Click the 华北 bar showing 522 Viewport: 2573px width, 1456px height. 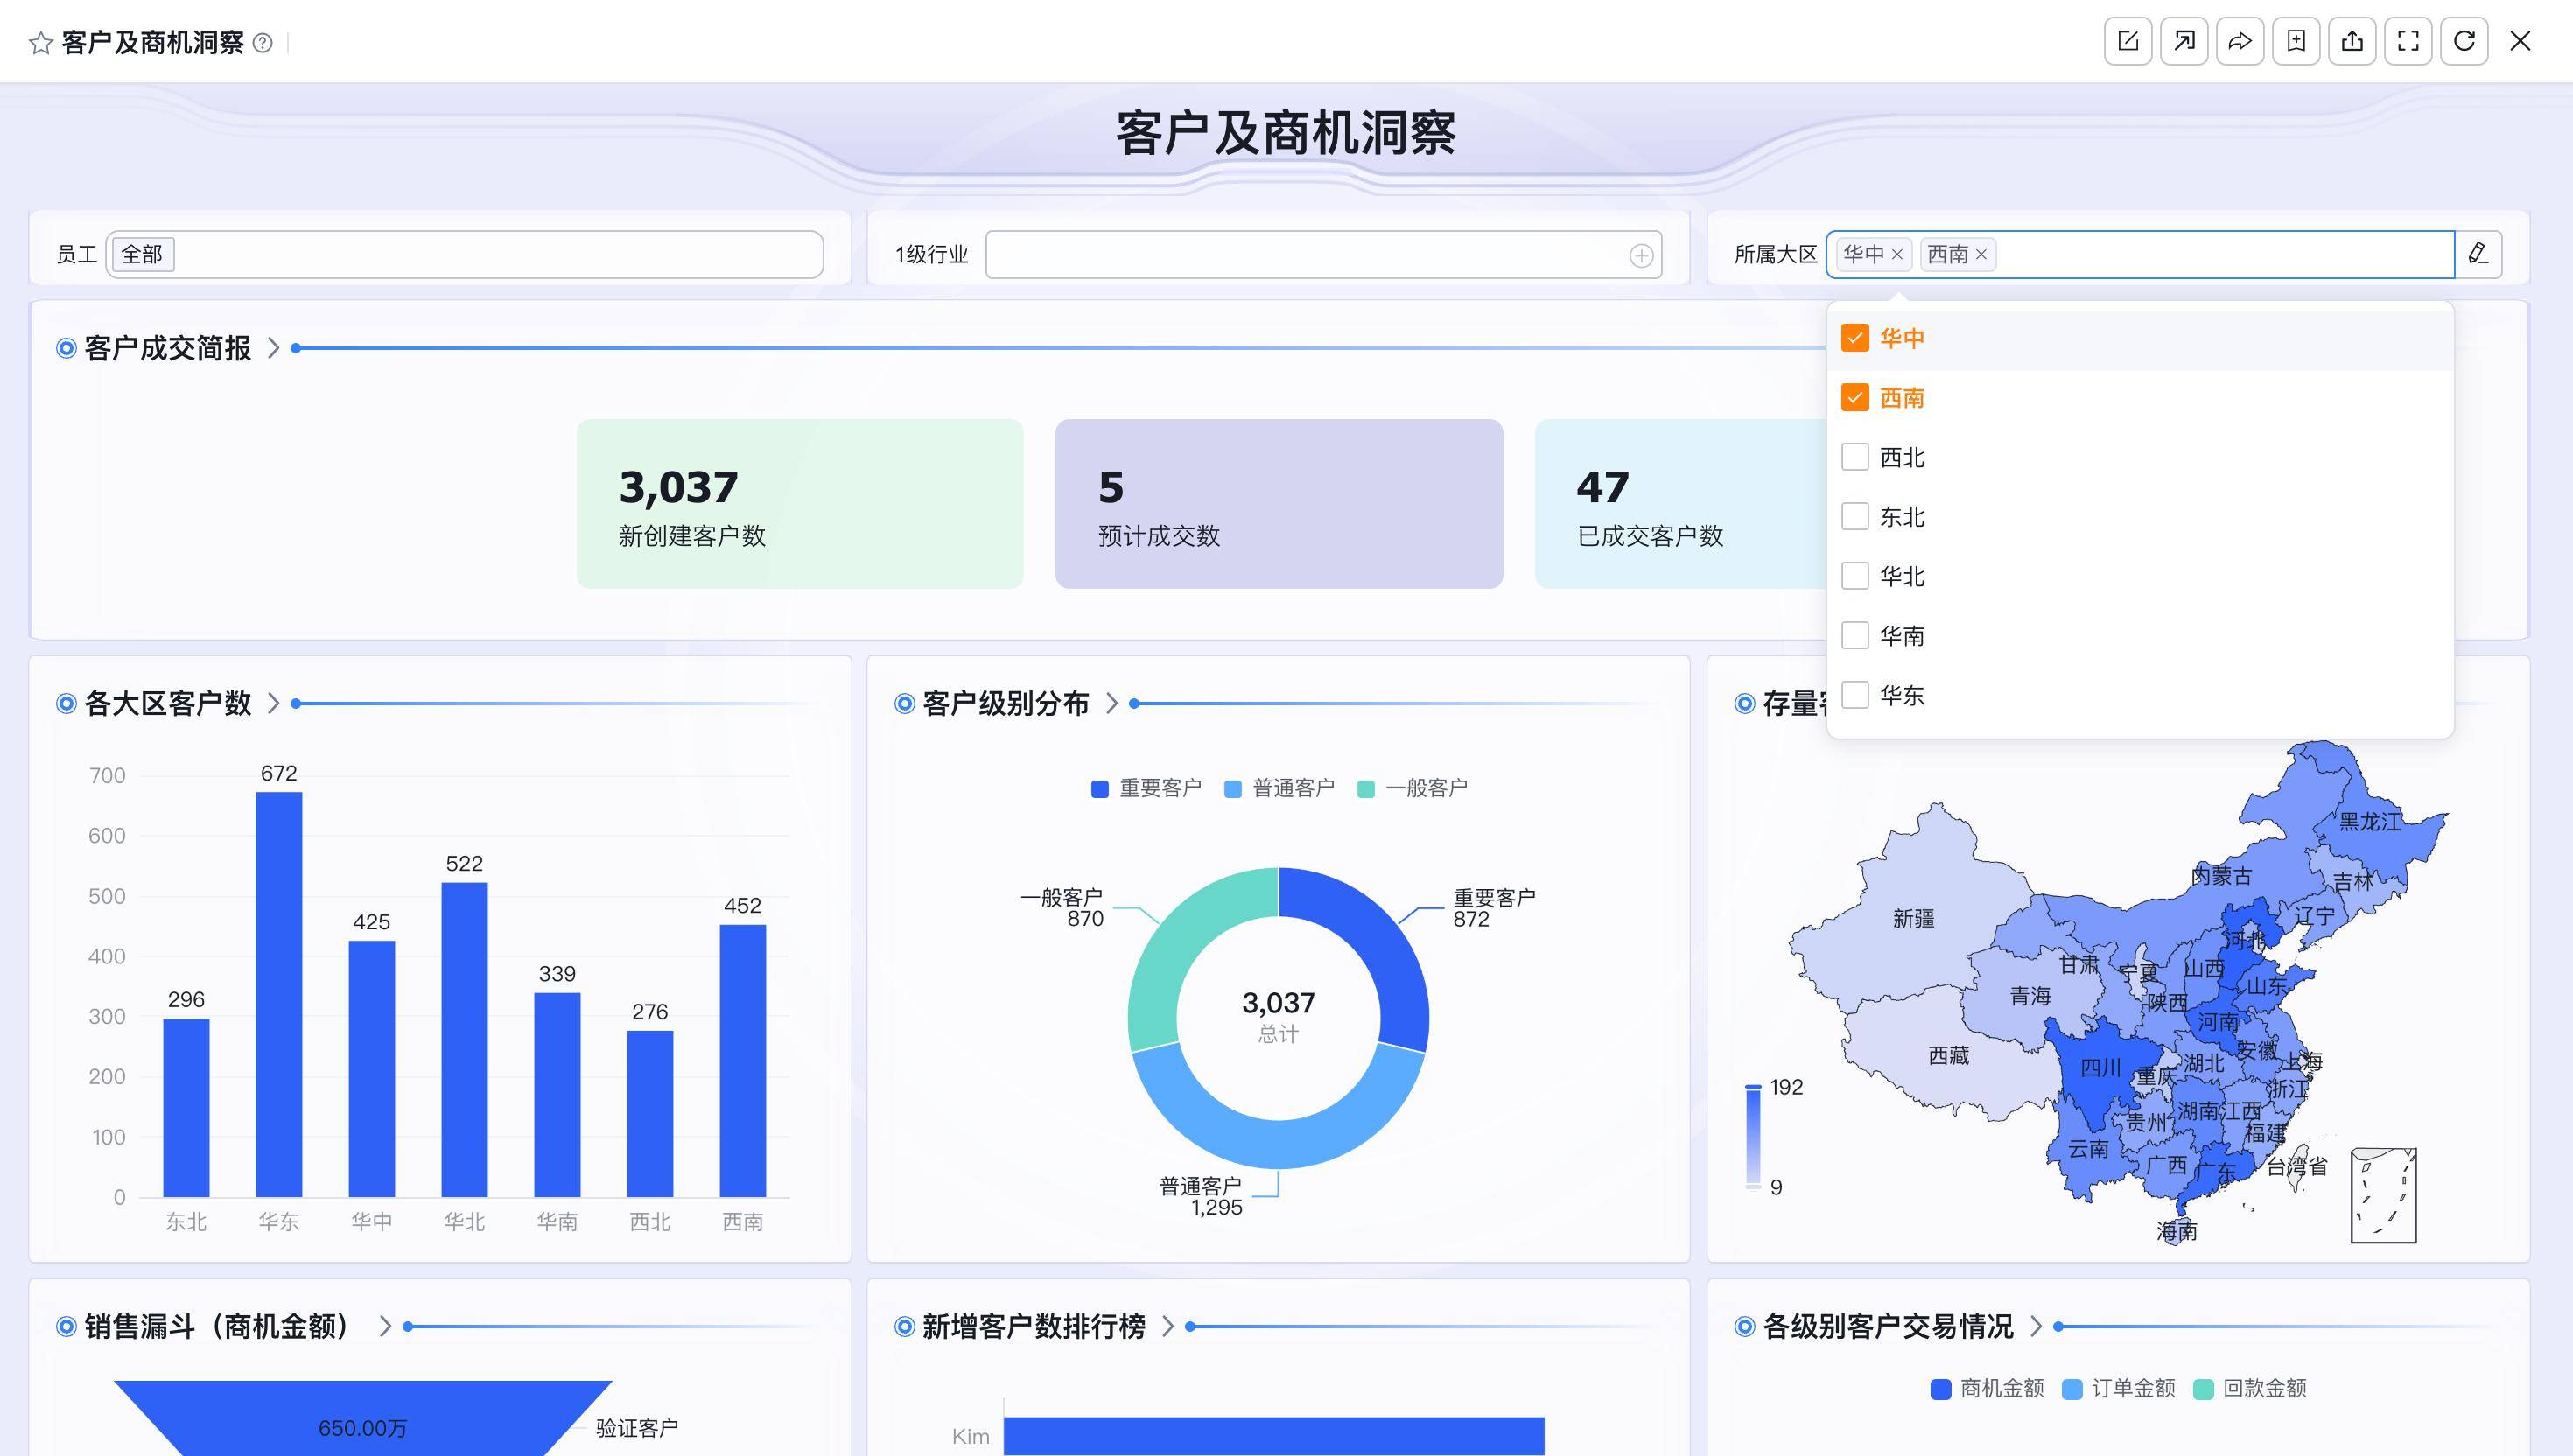[x=465, y=1040]
